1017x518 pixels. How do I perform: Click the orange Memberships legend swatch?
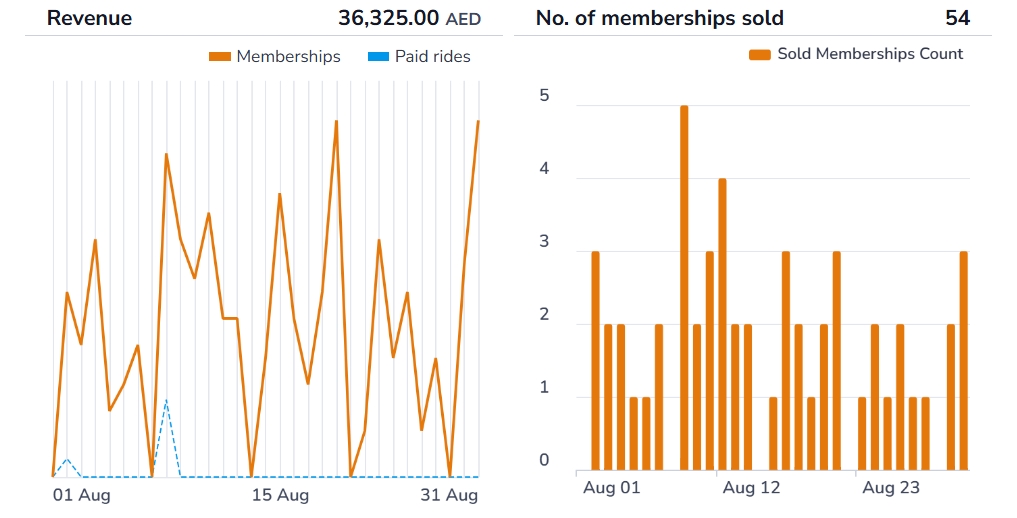click(219, 57)
